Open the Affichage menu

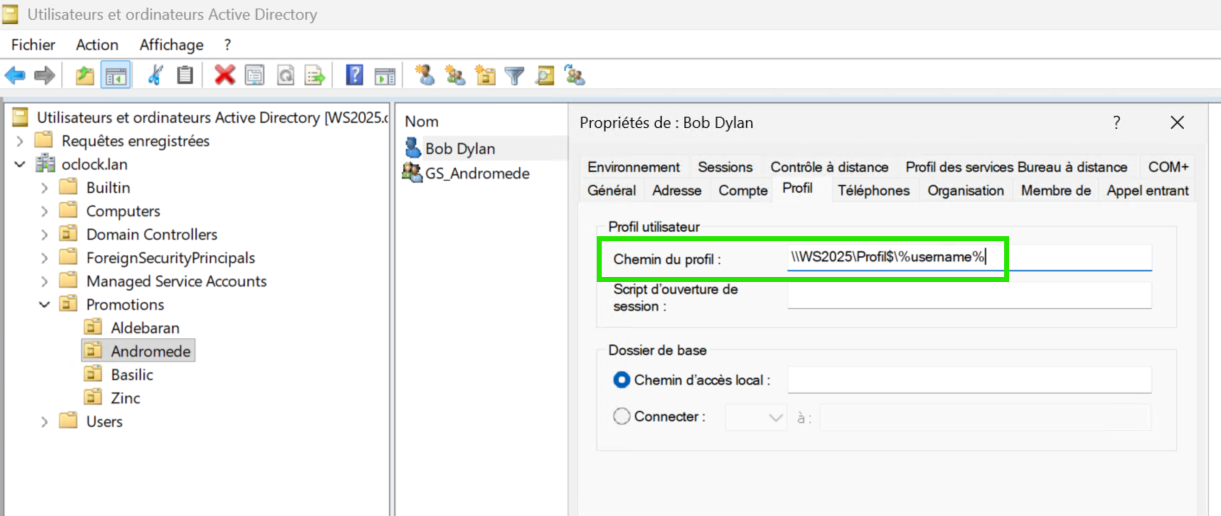pyautogui.click(x=171, y=45)
